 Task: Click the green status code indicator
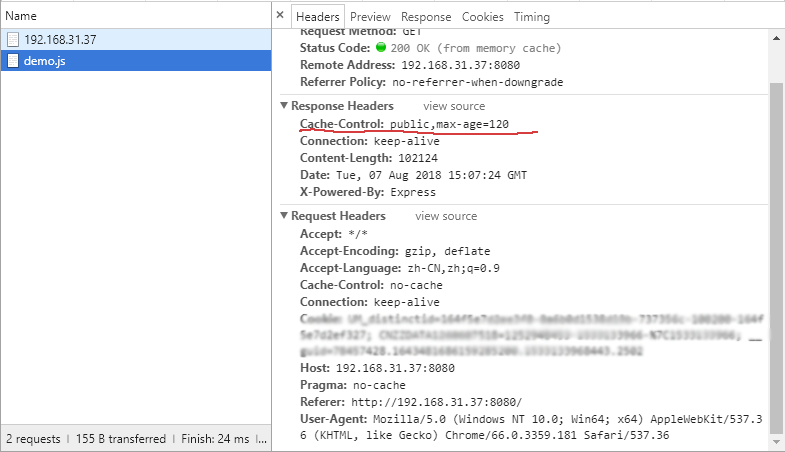coord(381,47)
